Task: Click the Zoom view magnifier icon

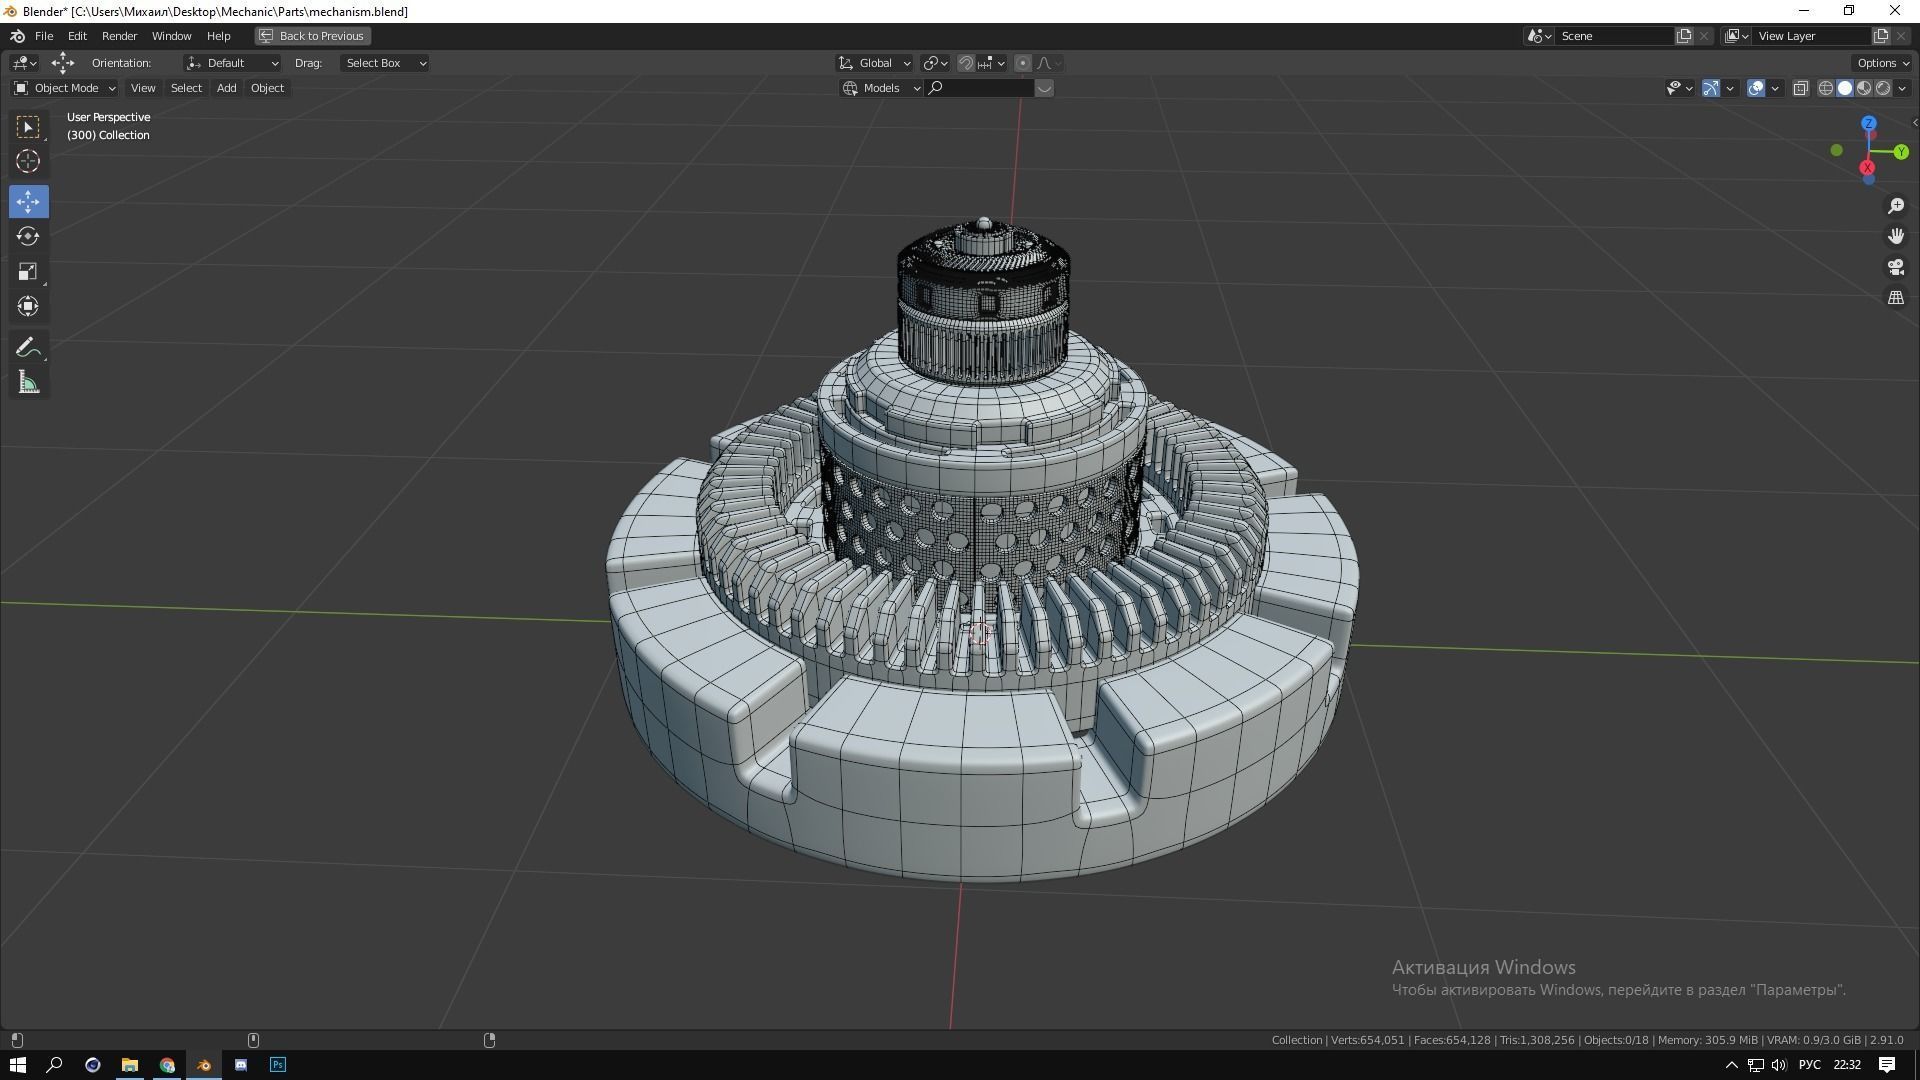Action: [x=1896, y=206]
